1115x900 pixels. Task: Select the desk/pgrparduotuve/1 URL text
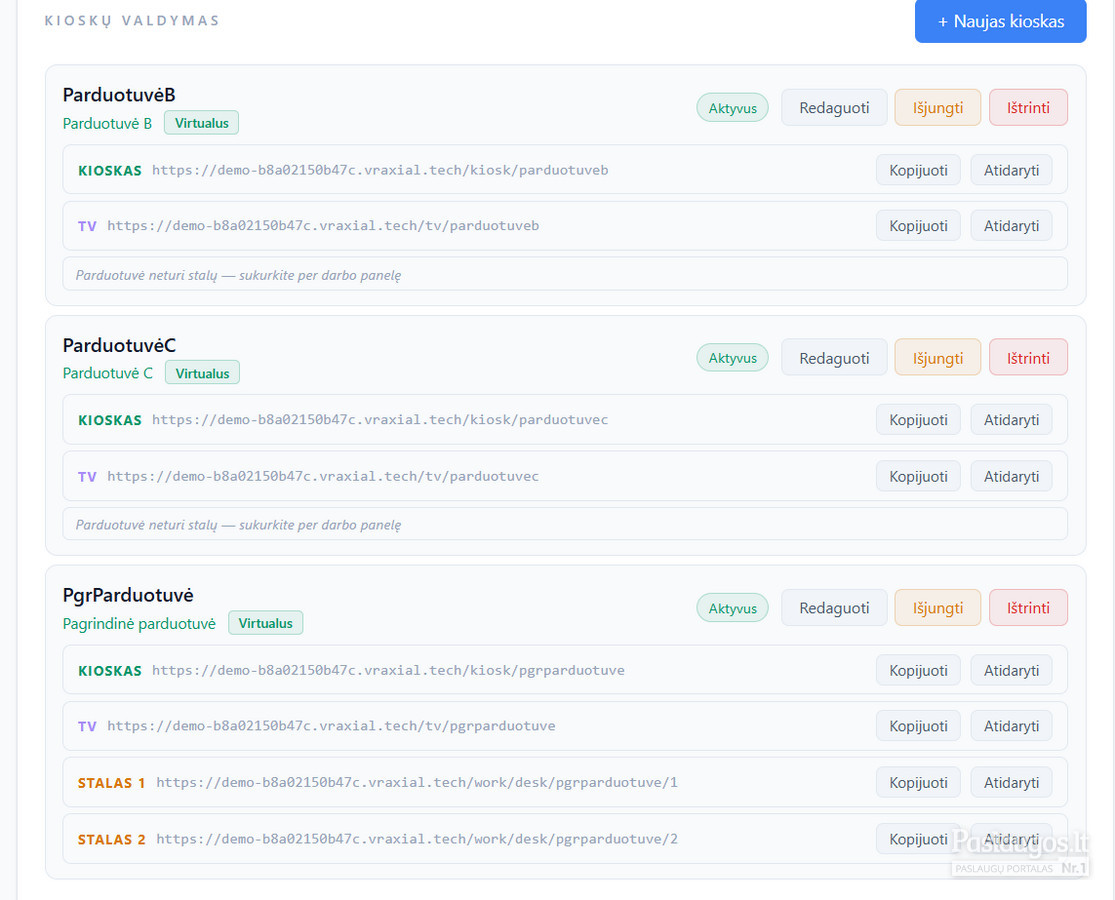click(x=417, y=783)
